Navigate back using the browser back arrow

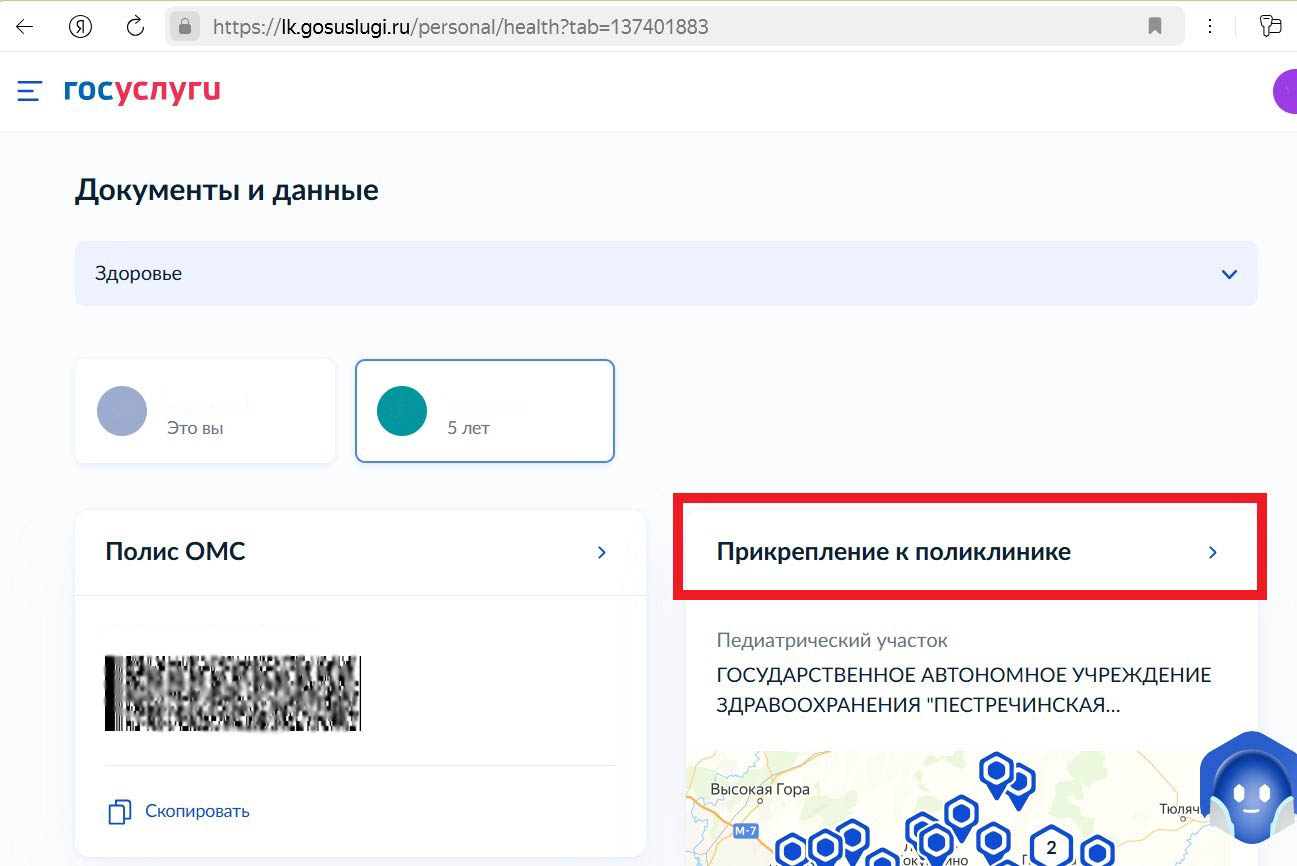point(24,26)
